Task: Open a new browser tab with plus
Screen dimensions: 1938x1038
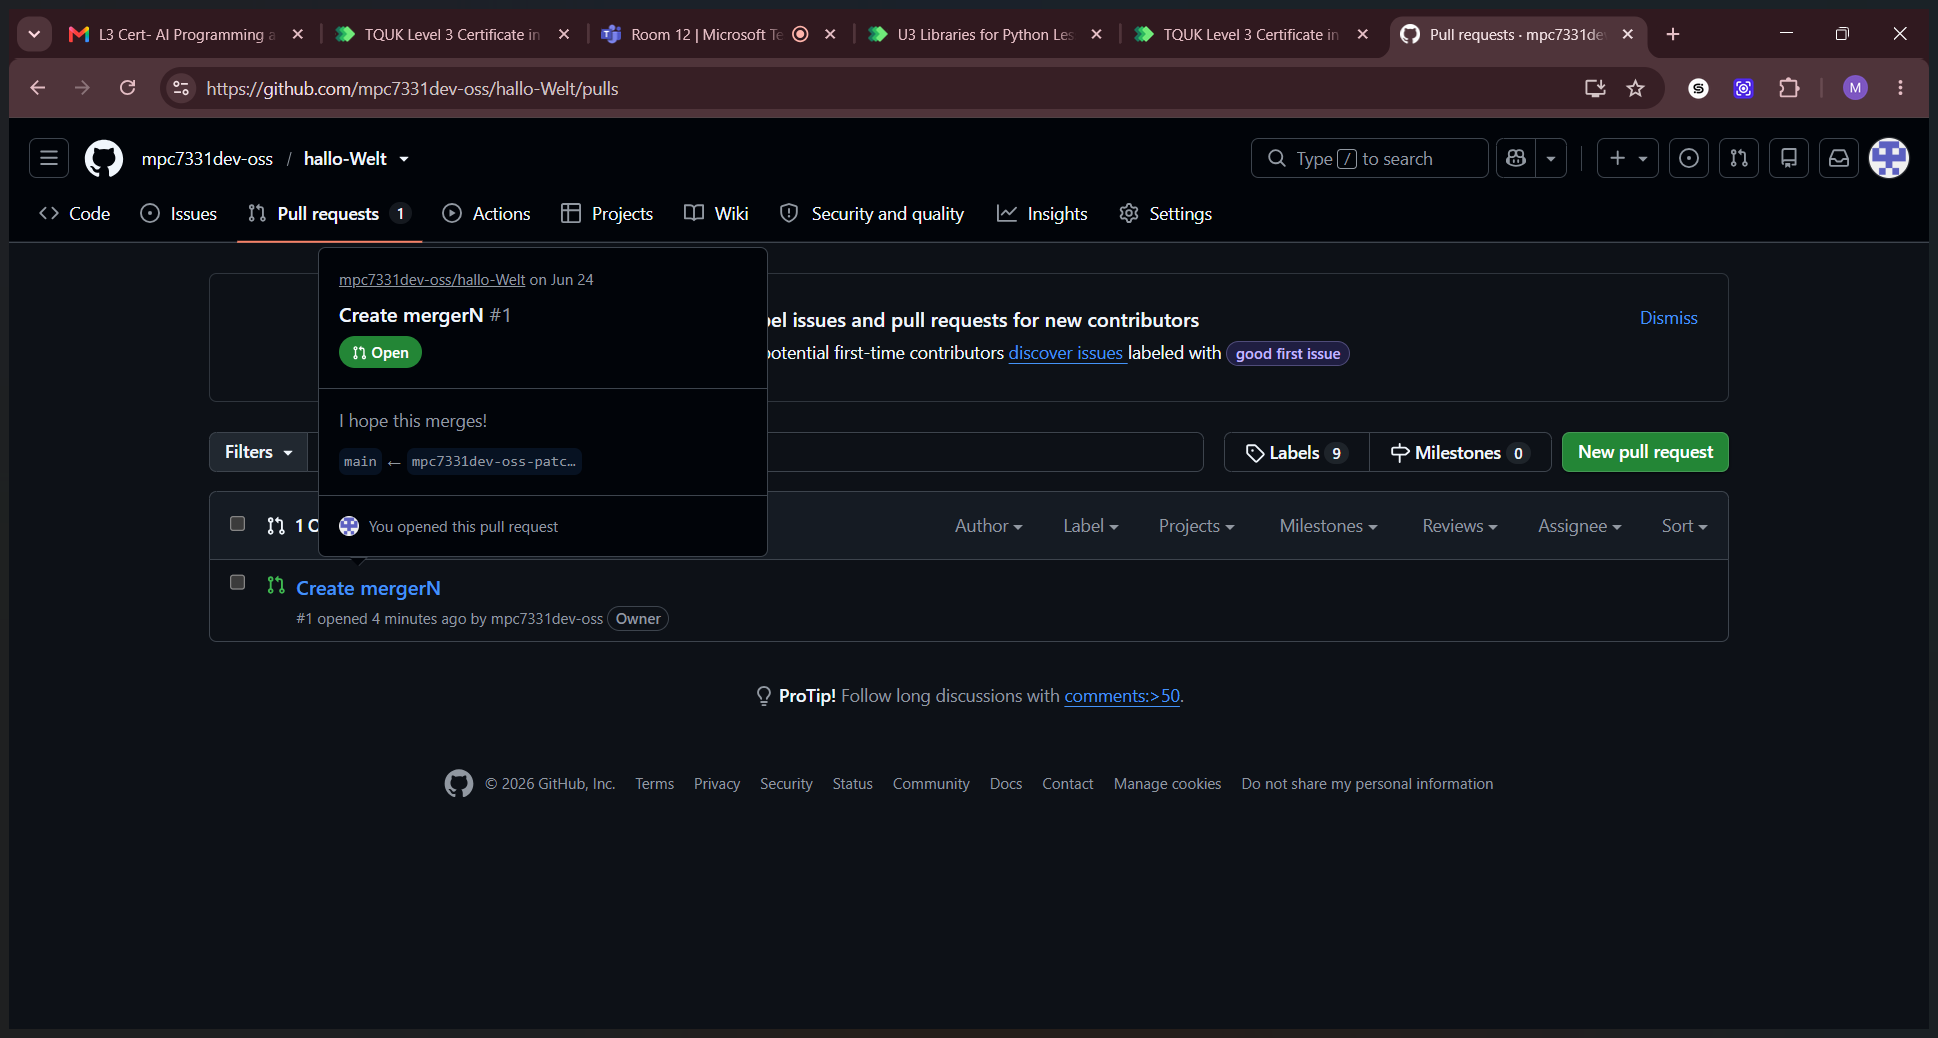Action: 1672,34
